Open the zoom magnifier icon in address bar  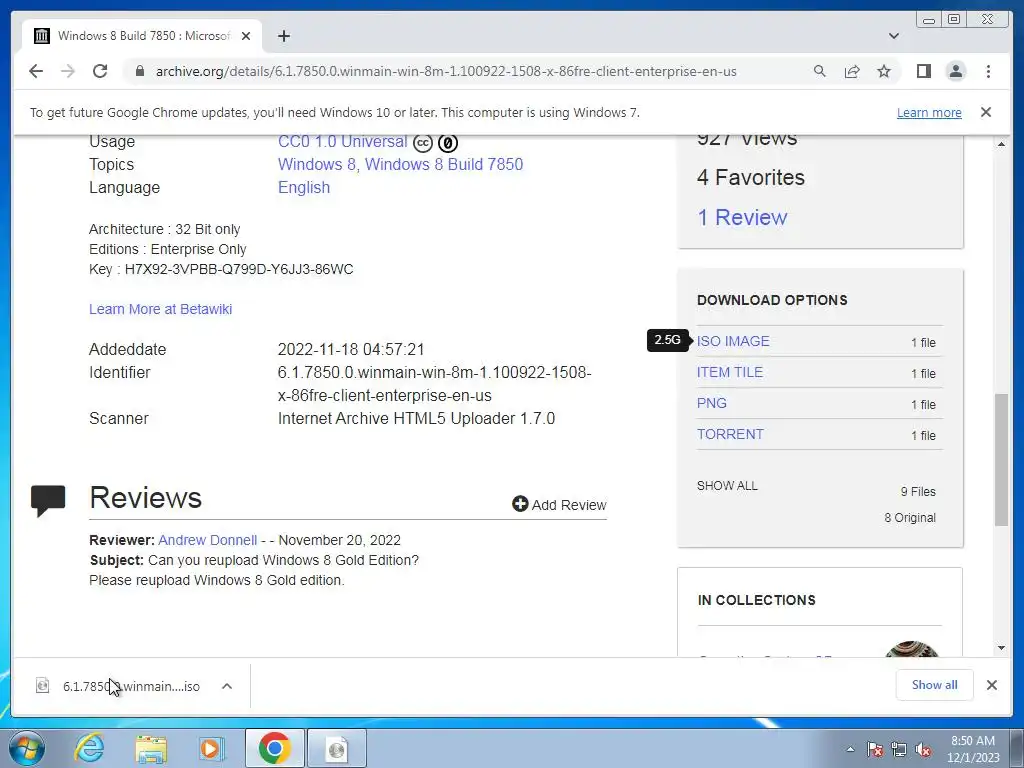[x=820, y=71]
